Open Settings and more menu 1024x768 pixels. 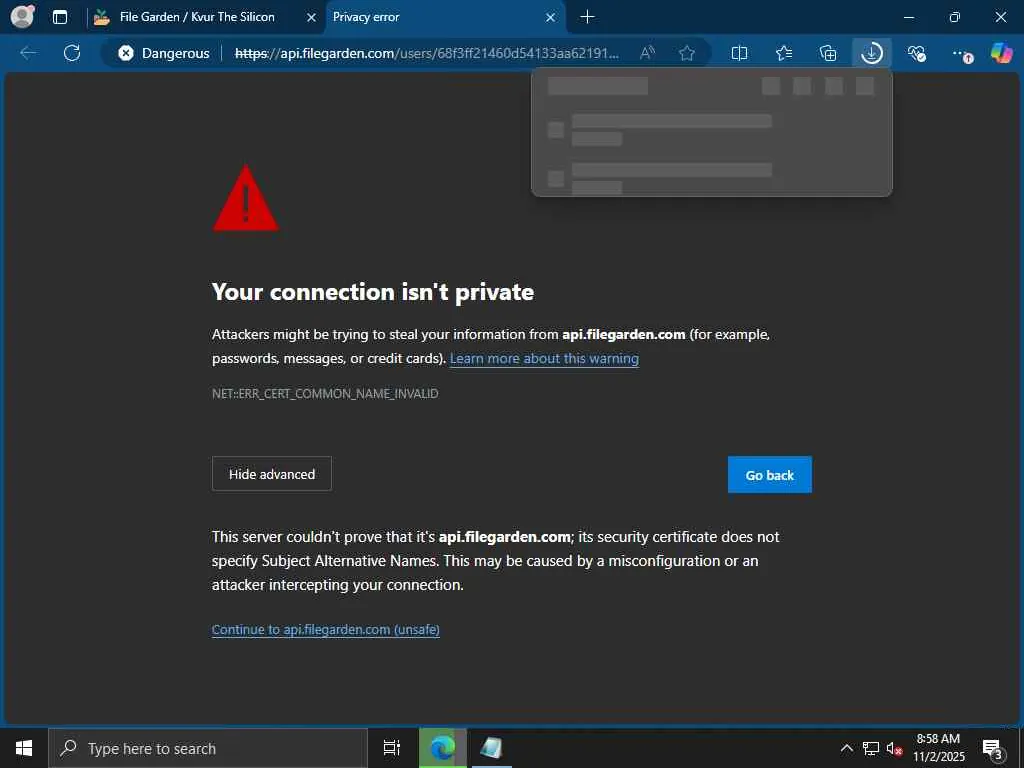pos(961,54)
